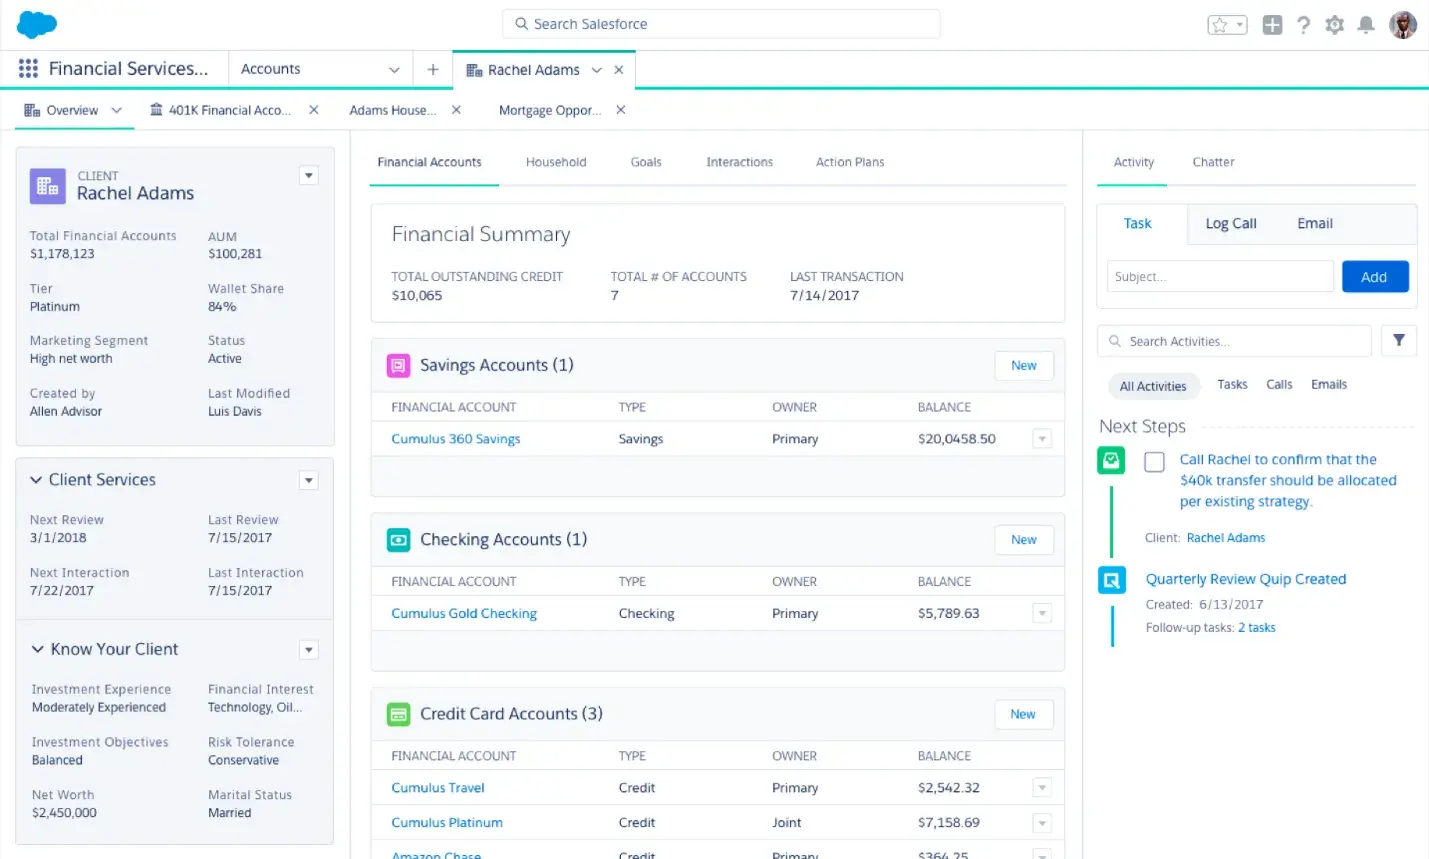1429x859 pixels.
Task: Open the Salesforce Setup gear icon
Action: point(1334,24)
